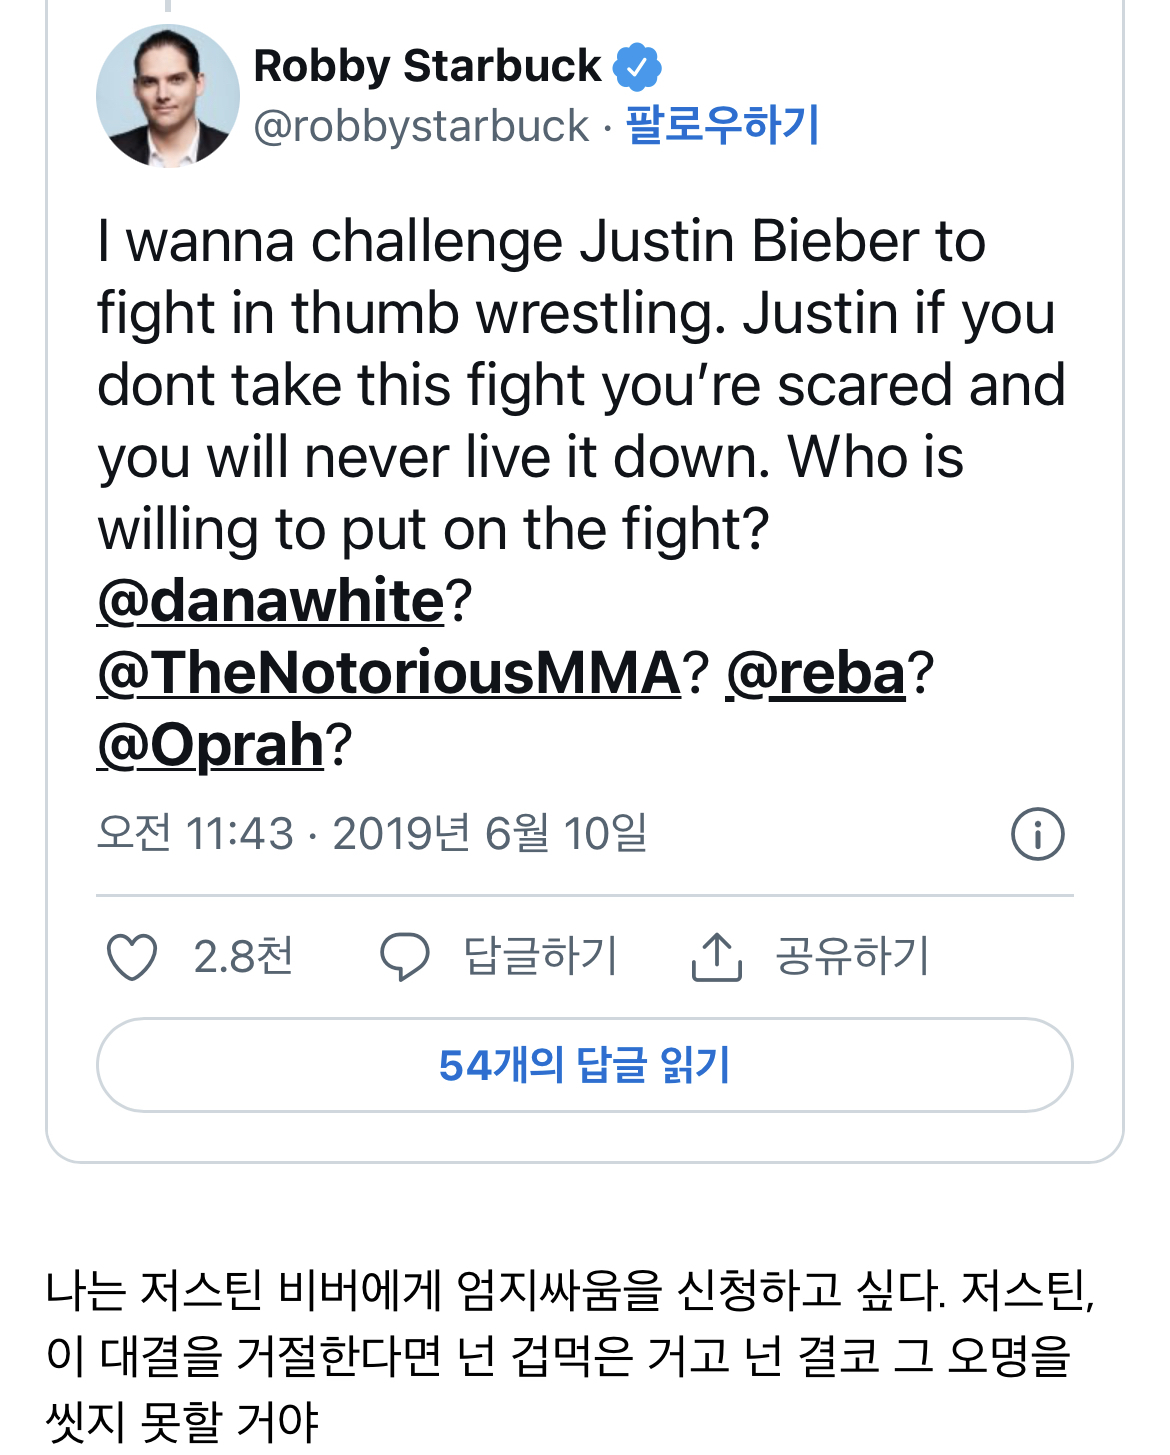Click the 2.8천 like count
Screen dimensions: 1170x1455
coord(243,957)
